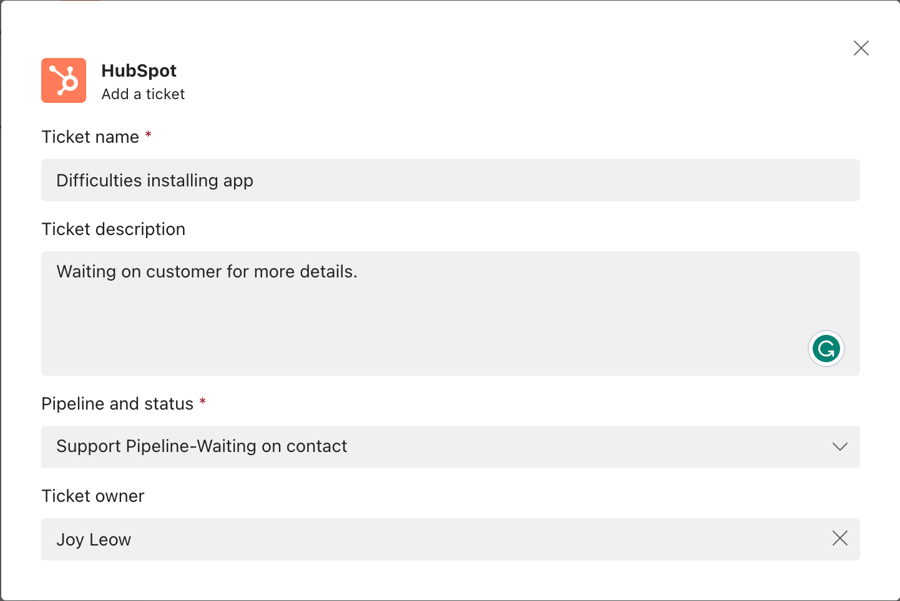Screen dimensions: 900x601
Task: Open the Support Pipeline status selector
Action: [450, 447]
